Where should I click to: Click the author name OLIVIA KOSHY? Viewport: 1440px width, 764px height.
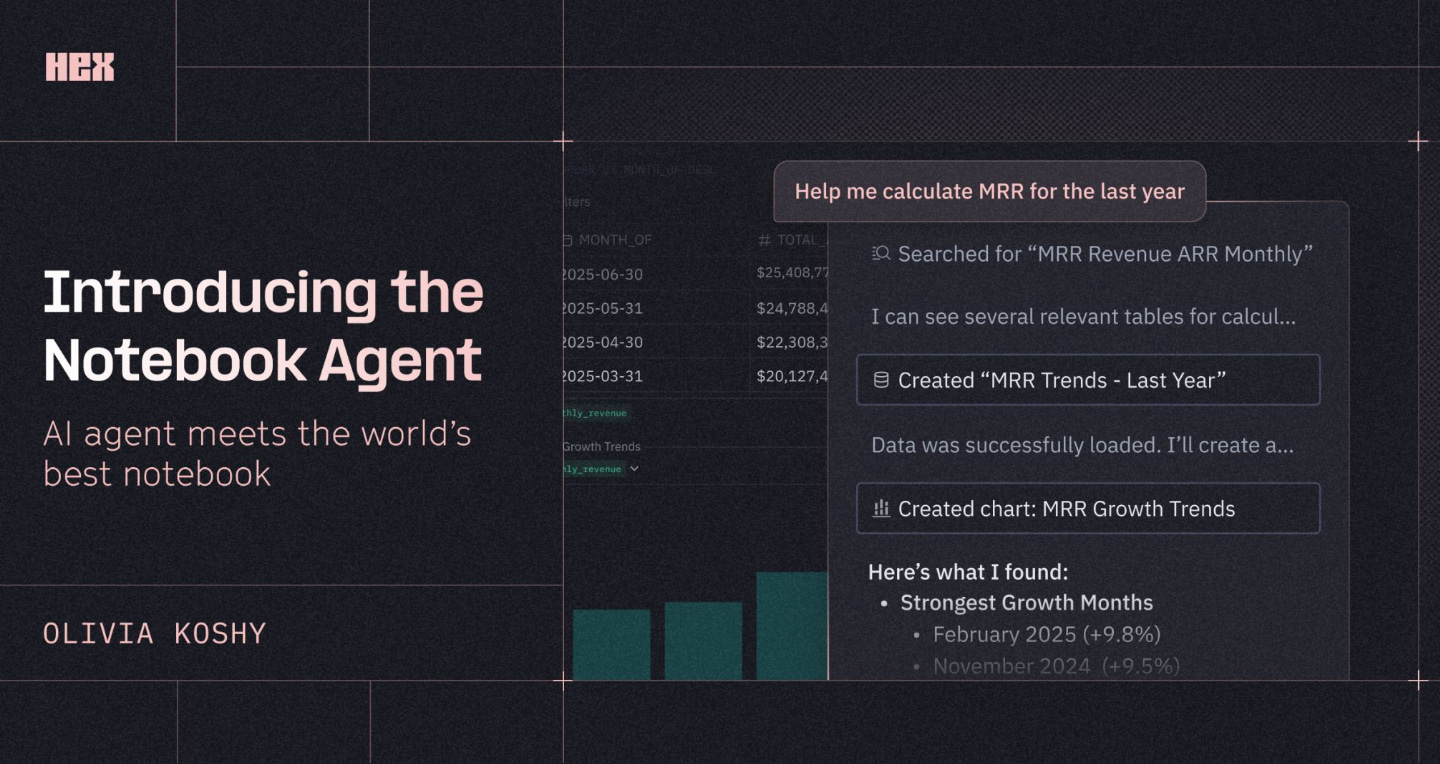pos(155,633)
